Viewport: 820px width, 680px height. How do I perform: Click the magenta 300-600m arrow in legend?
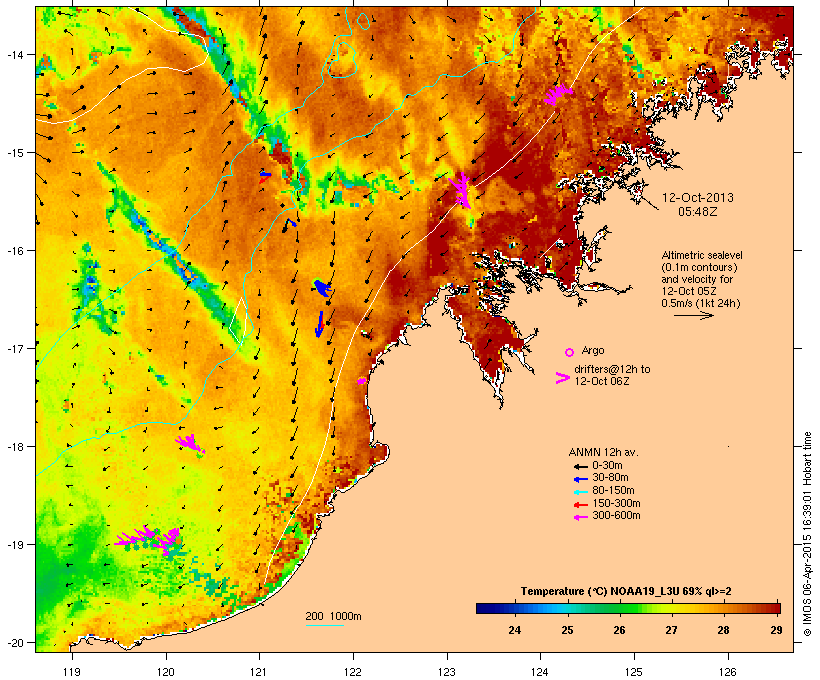(x=580, y=517)
